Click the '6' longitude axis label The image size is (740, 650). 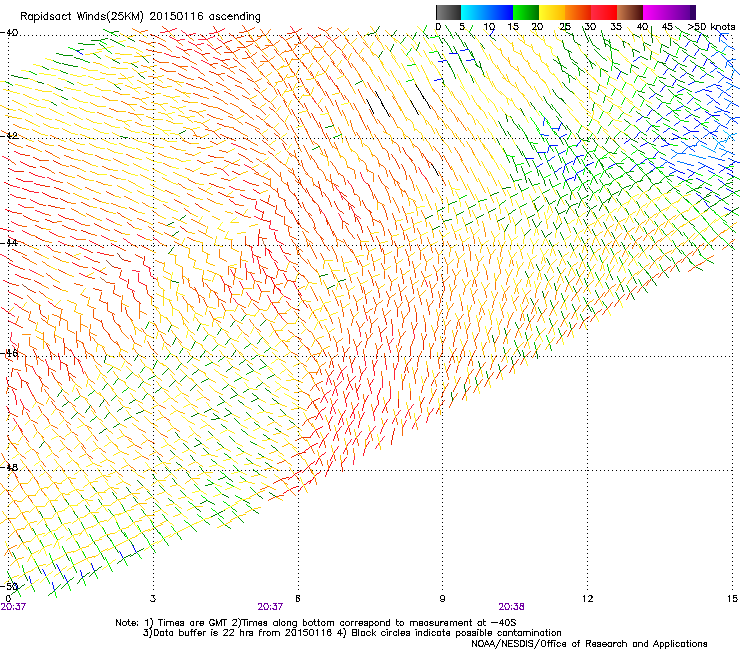tap(298, 599)
